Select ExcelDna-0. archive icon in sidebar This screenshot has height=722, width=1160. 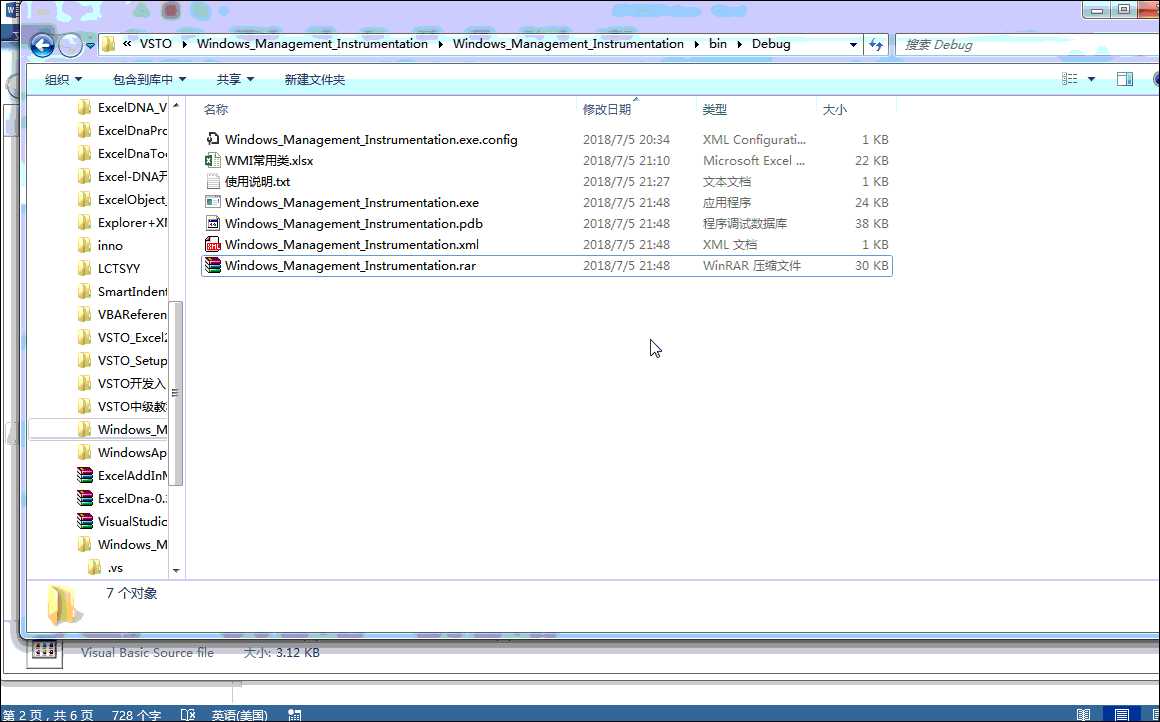[85, 498]
